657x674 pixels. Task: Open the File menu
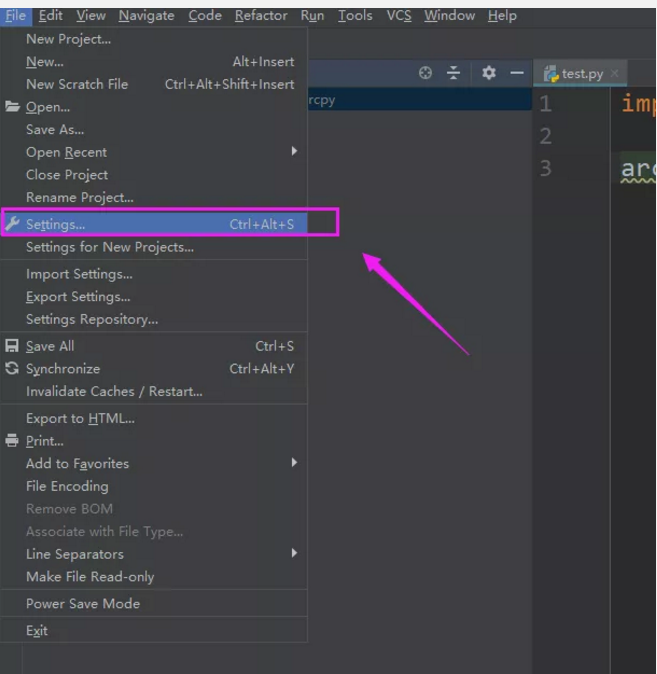click(16, 16)
